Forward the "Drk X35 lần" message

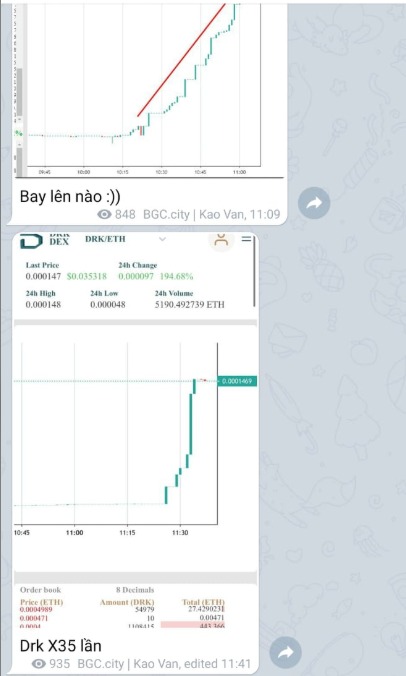point(285,652)
